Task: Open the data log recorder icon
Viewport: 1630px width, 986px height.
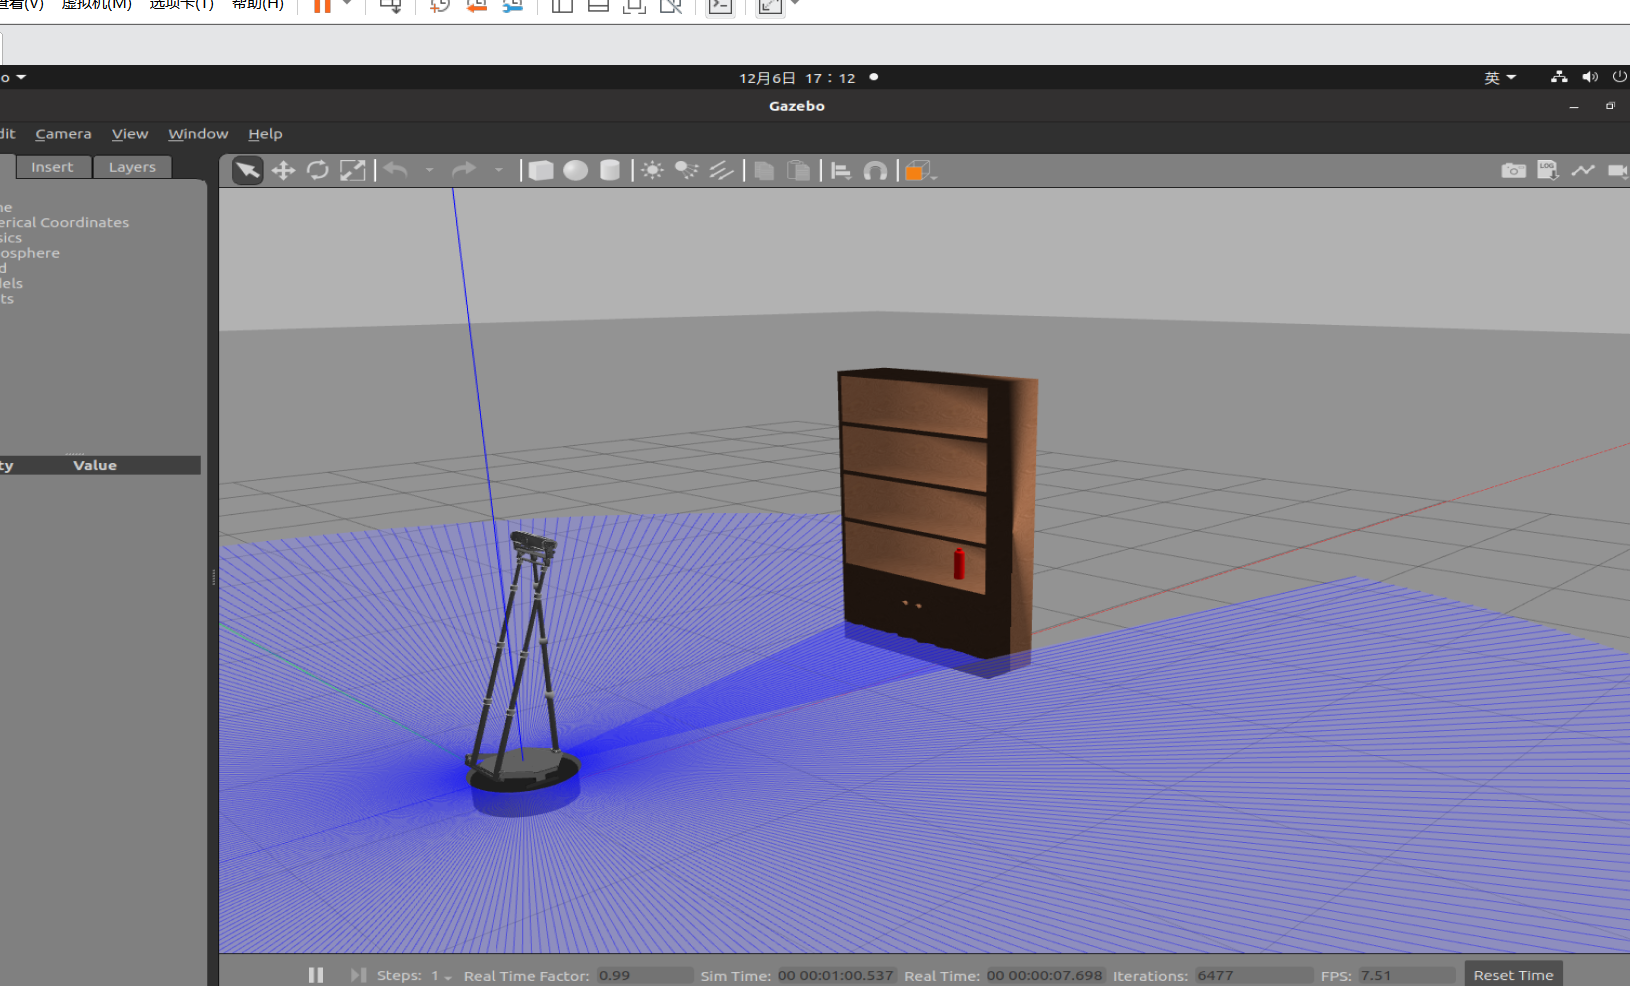Action: (x=1548, y=171)
